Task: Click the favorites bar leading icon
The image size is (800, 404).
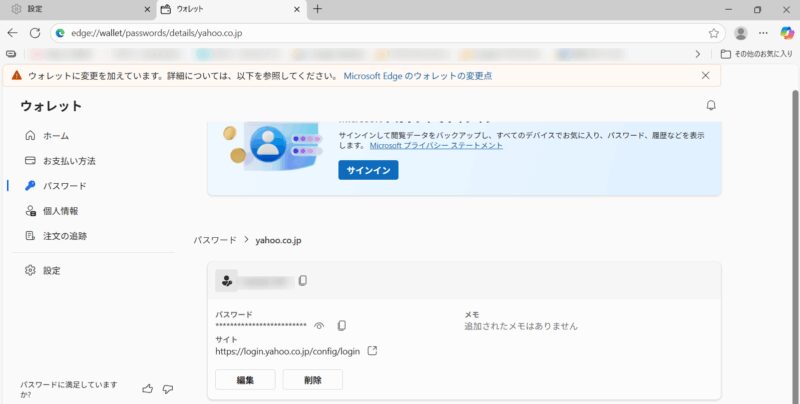Action: click(x=11, y=54)
